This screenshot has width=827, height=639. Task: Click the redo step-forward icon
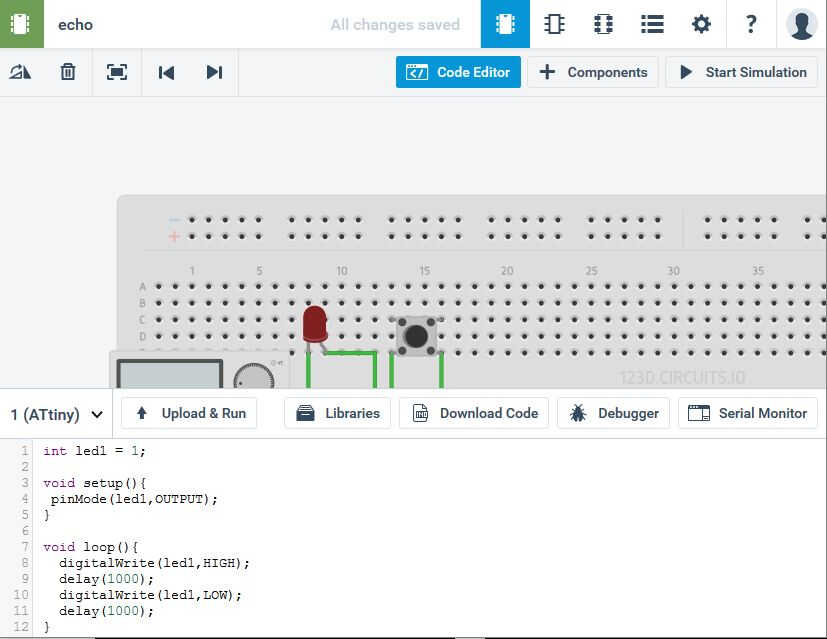tap(214, 72)
